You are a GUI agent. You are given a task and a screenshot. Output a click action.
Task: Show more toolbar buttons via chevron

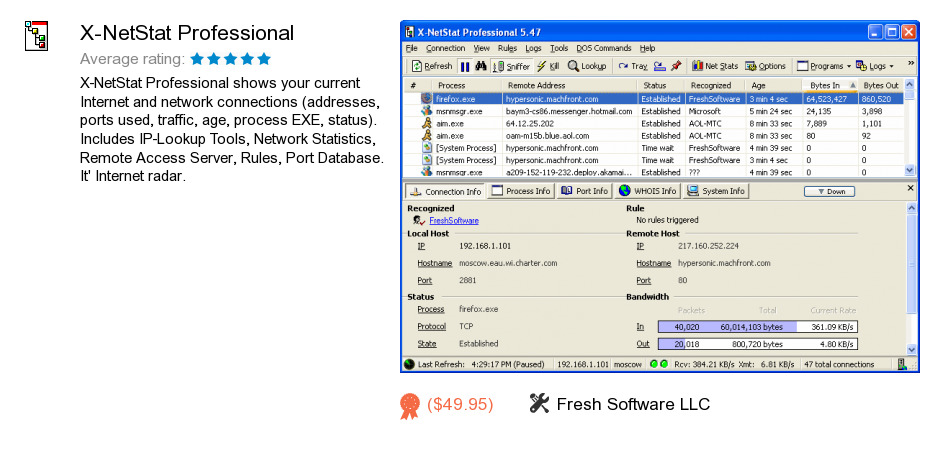click(x=911, y=63)
